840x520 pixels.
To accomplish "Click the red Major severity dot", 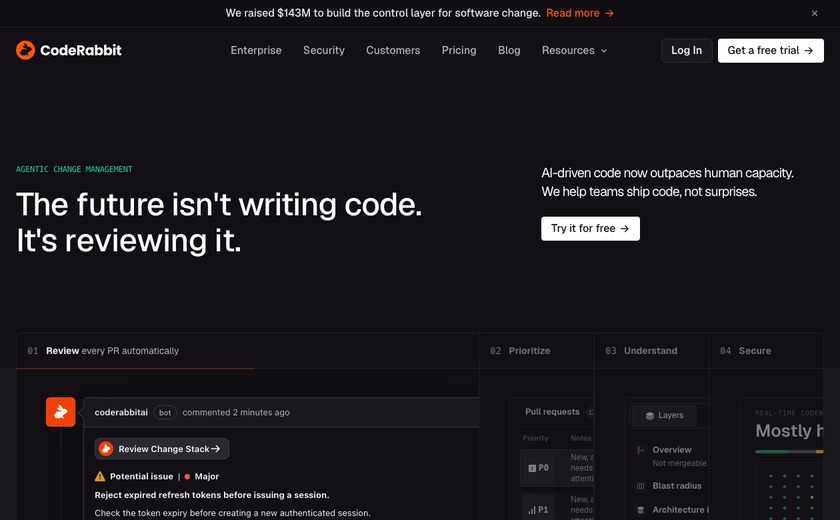I will [188, 476].
